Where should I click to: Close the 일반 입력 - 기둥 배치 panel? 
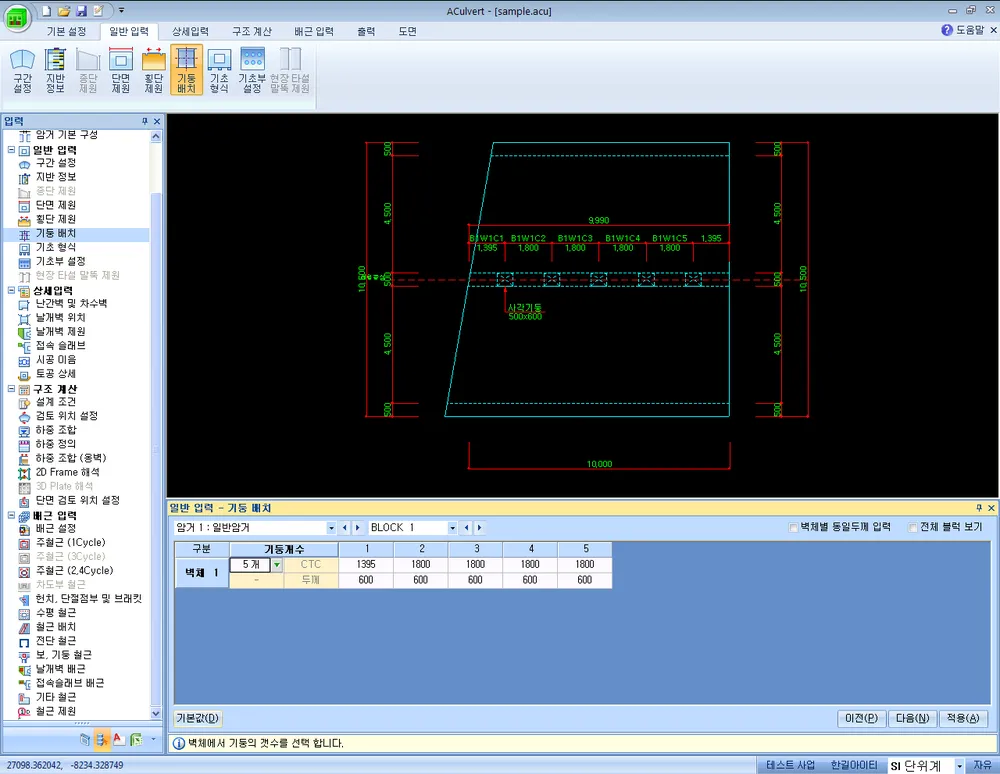991,508
